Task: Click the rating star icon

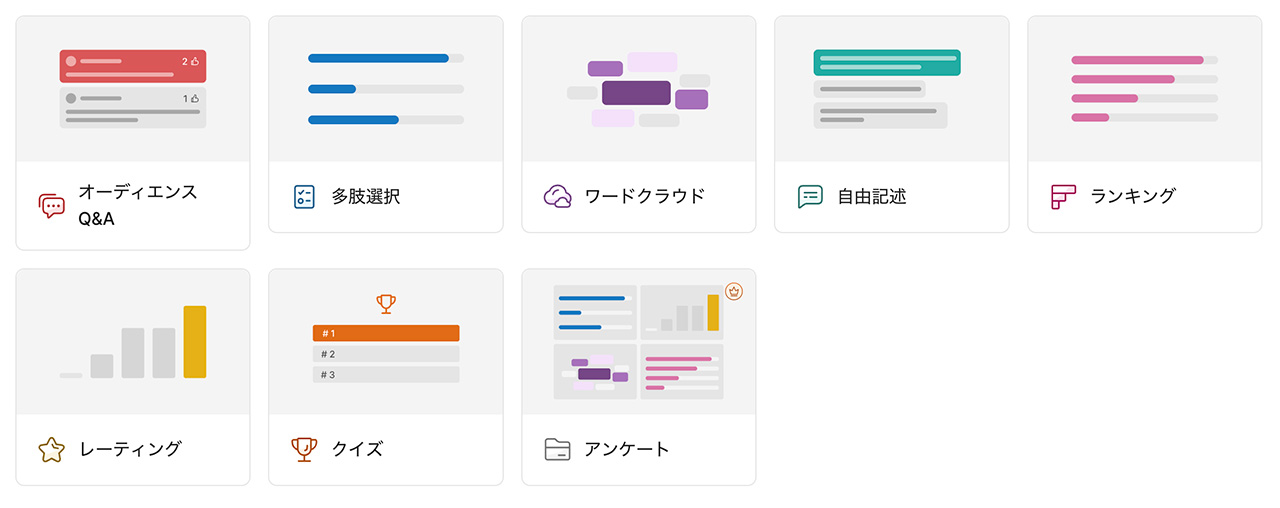Action: point(51,449)
